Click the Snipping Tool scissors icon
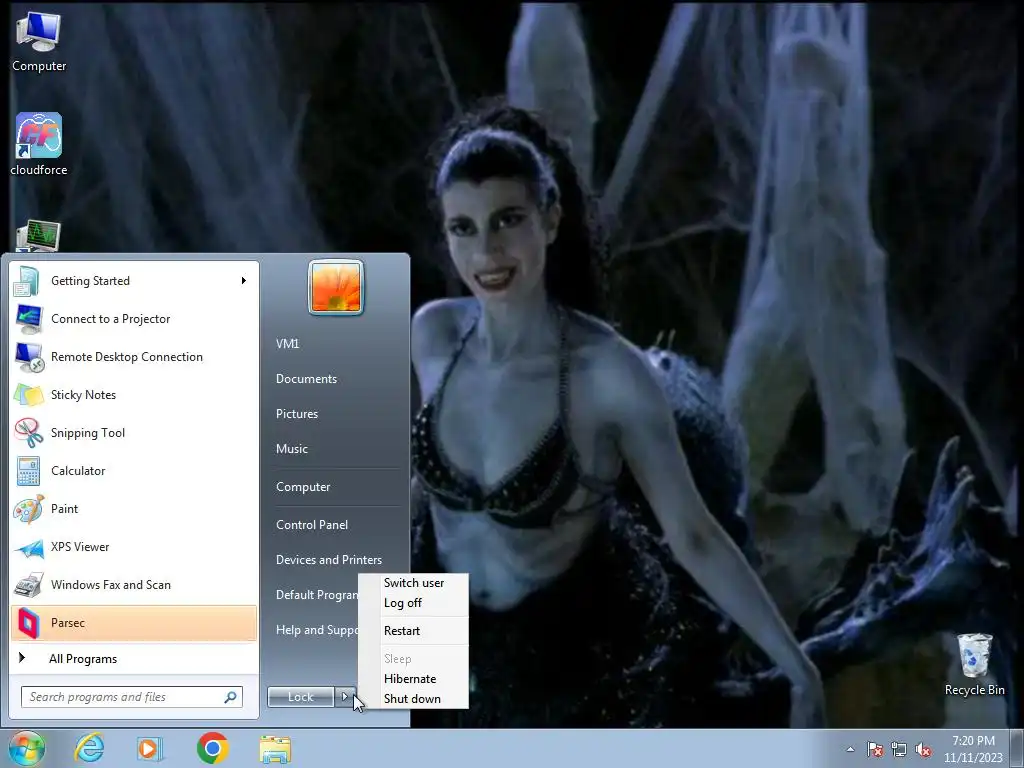The height and width of the screenshot is (768, 1024). point(28,432)
